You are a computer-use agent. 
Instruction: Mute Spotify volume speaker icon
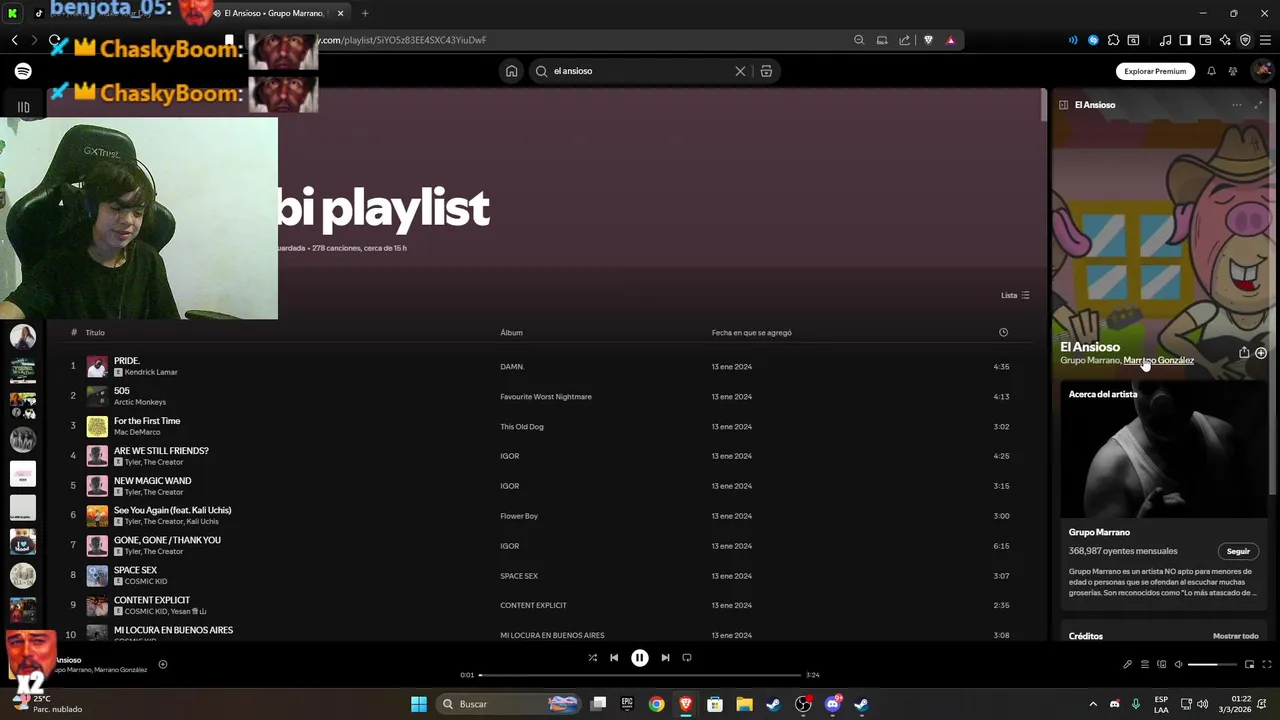click(1178, 665)
